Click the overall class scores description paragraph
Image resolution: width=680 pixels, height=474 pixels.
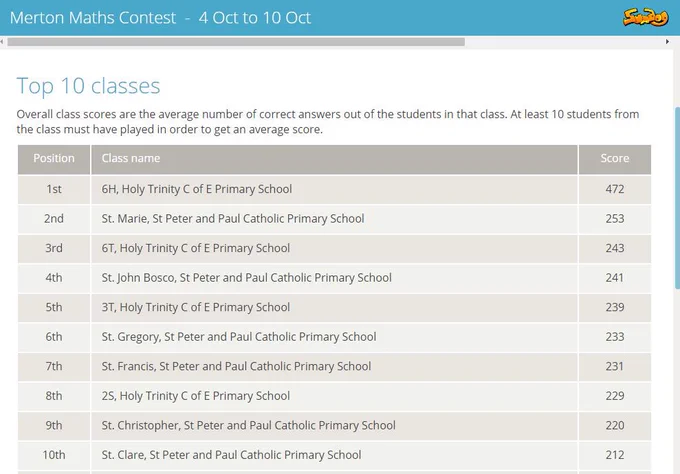coord(328,122)
